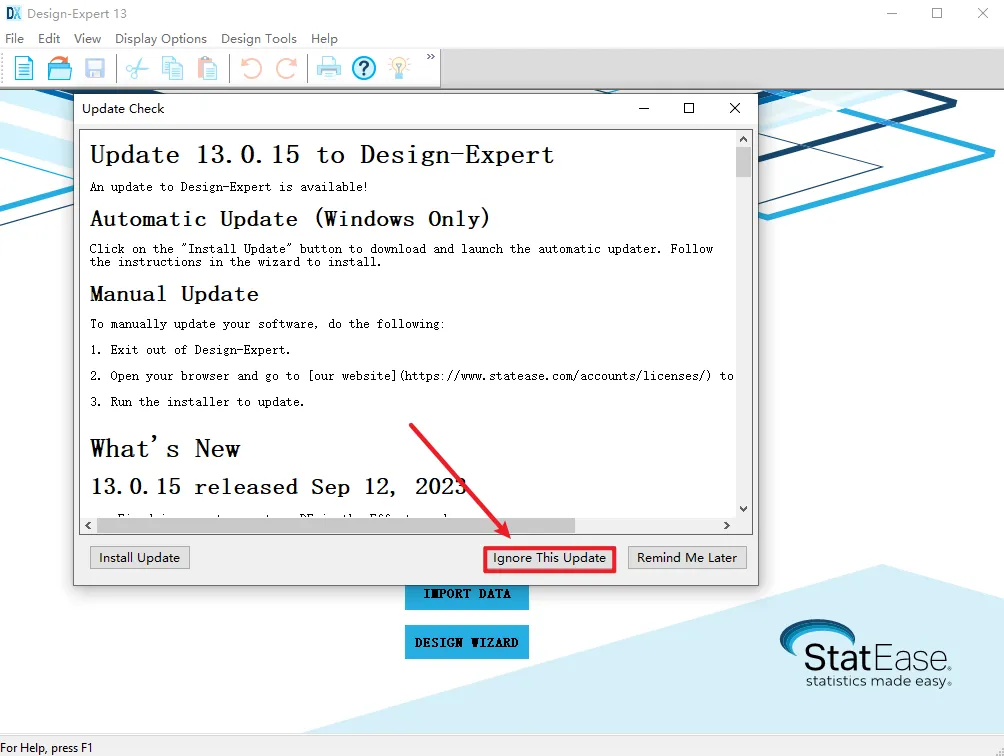
Task: Close the Update Check dialog
Action: click(735, 108)
